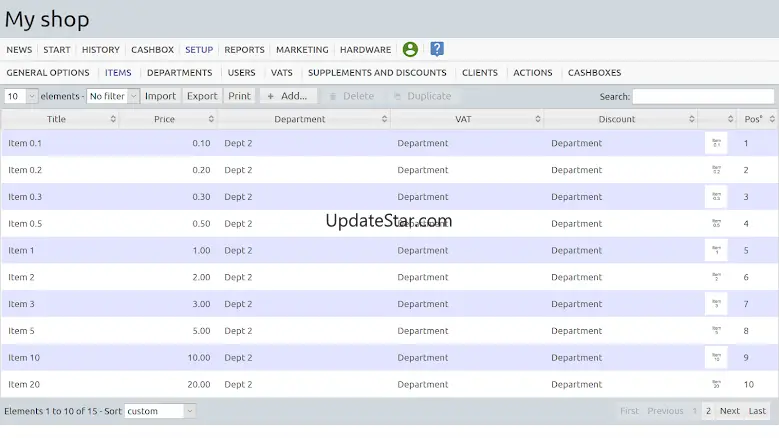Click the image thumbnail for Item 0.3
Viewport: 779px width, 438px height.
[x=716, y=197]
